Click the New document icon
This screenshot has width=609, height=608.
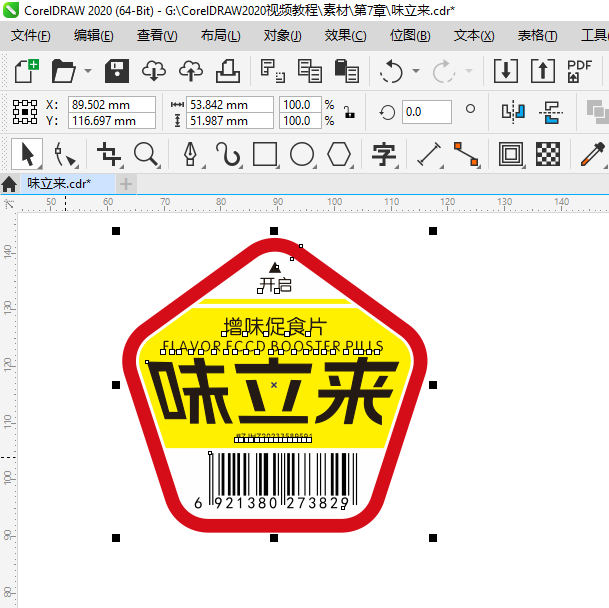[26, 71]
